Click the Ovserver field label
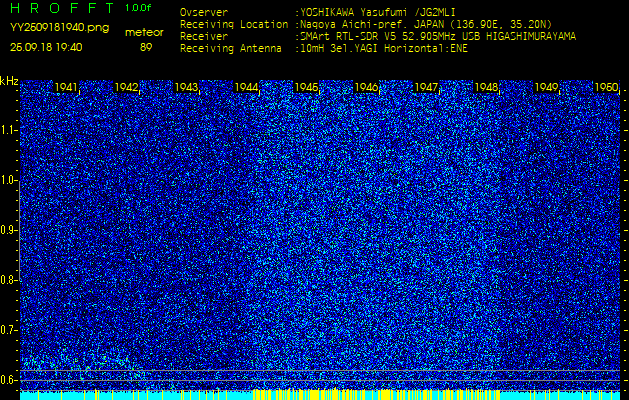This screenshot has width=629, height=400. [x=204, y=12]
